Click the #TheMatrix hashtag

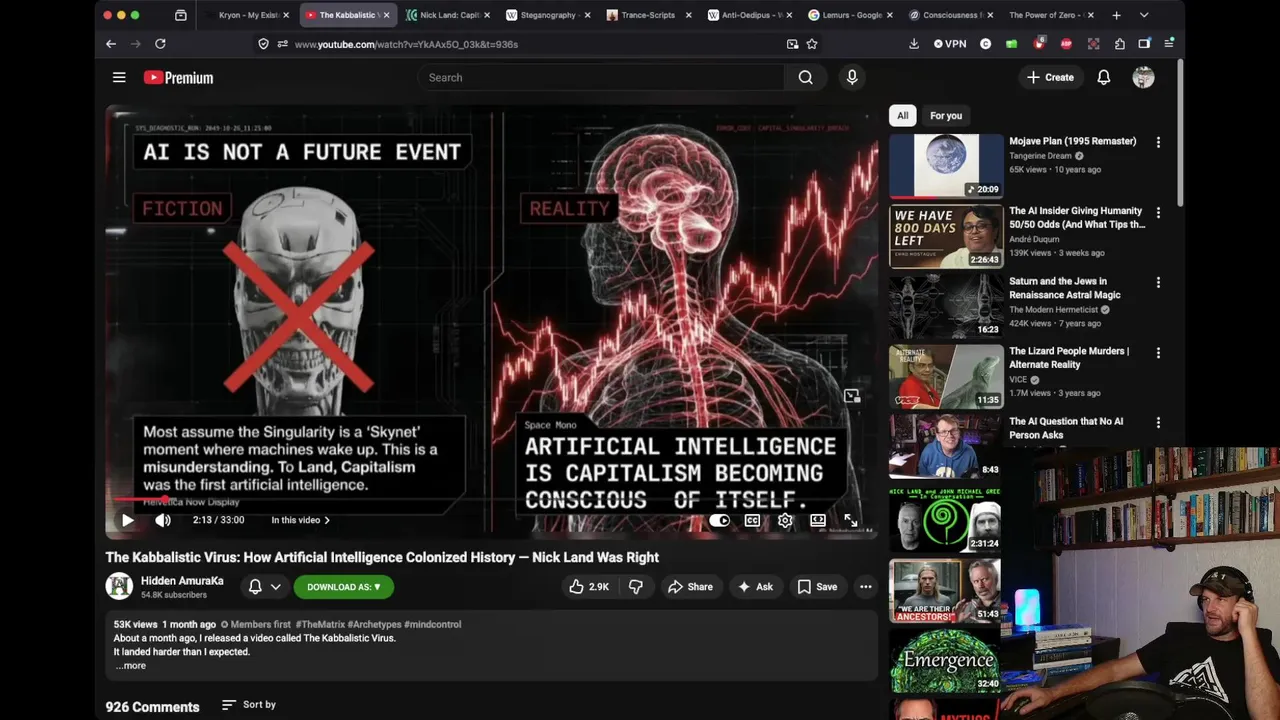coord(319,624)
